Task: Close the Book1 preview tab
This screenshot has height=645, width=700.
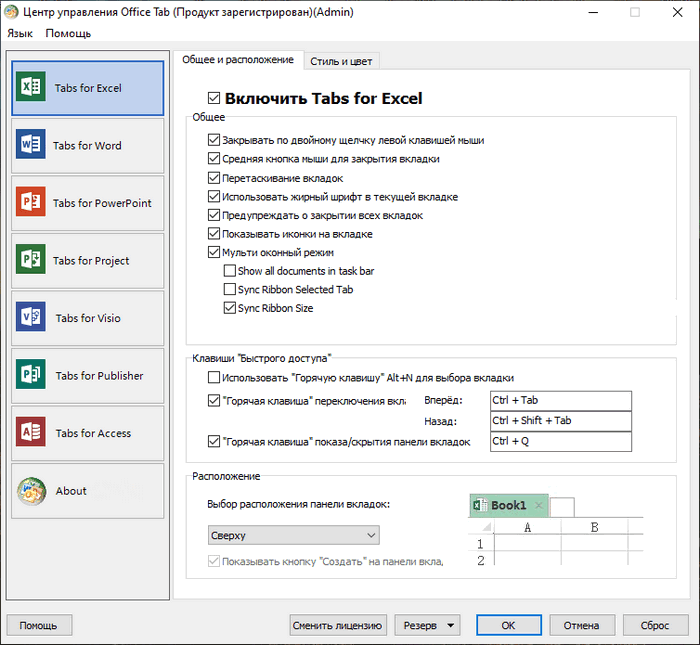Action: pyautogui.click(x=539, y=506)
